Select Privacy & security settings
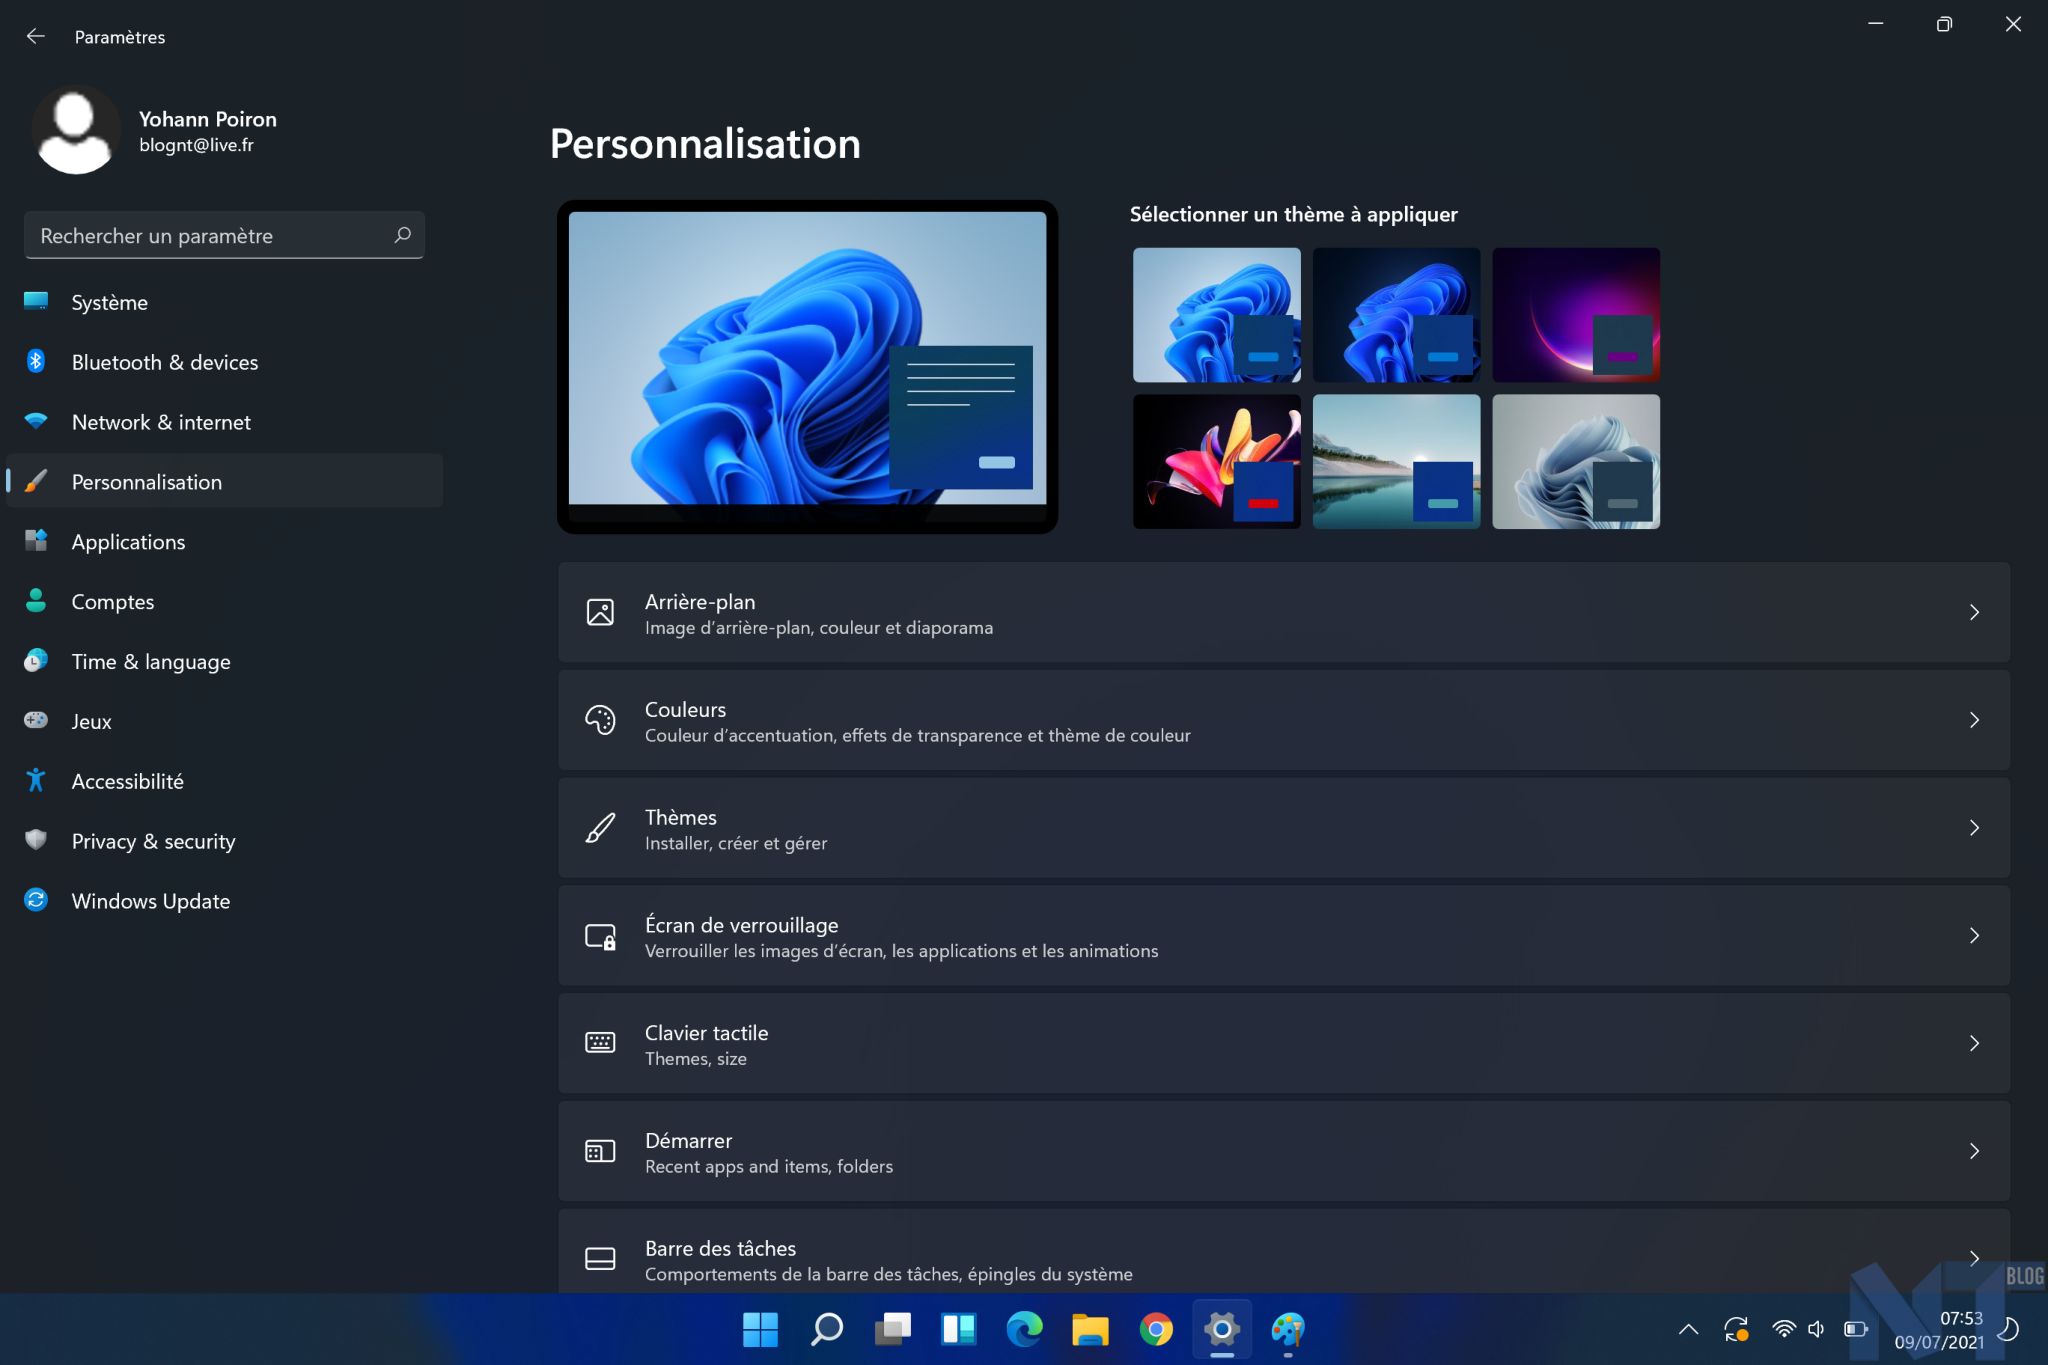Image resolution: width=2048 pixels, height=1365 pixels. tap(152, 841)
